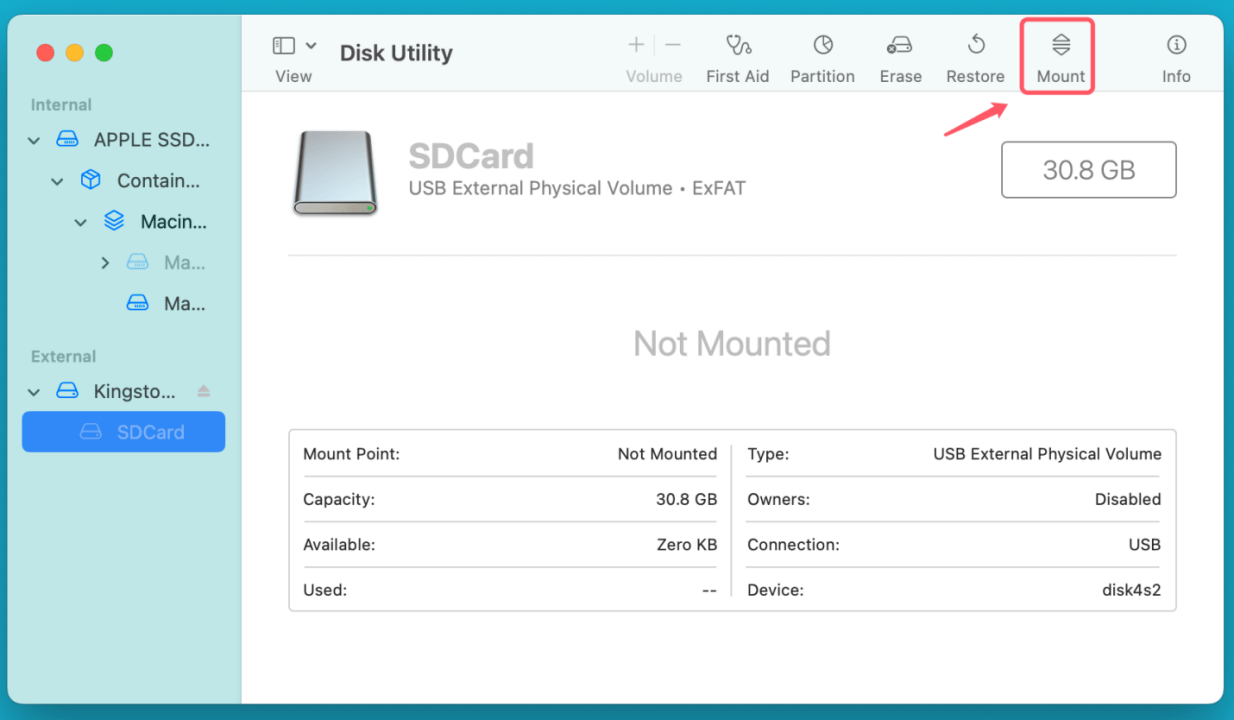
Task: Click the grayed-out add Volume button
Action: [x=635, y=45]
